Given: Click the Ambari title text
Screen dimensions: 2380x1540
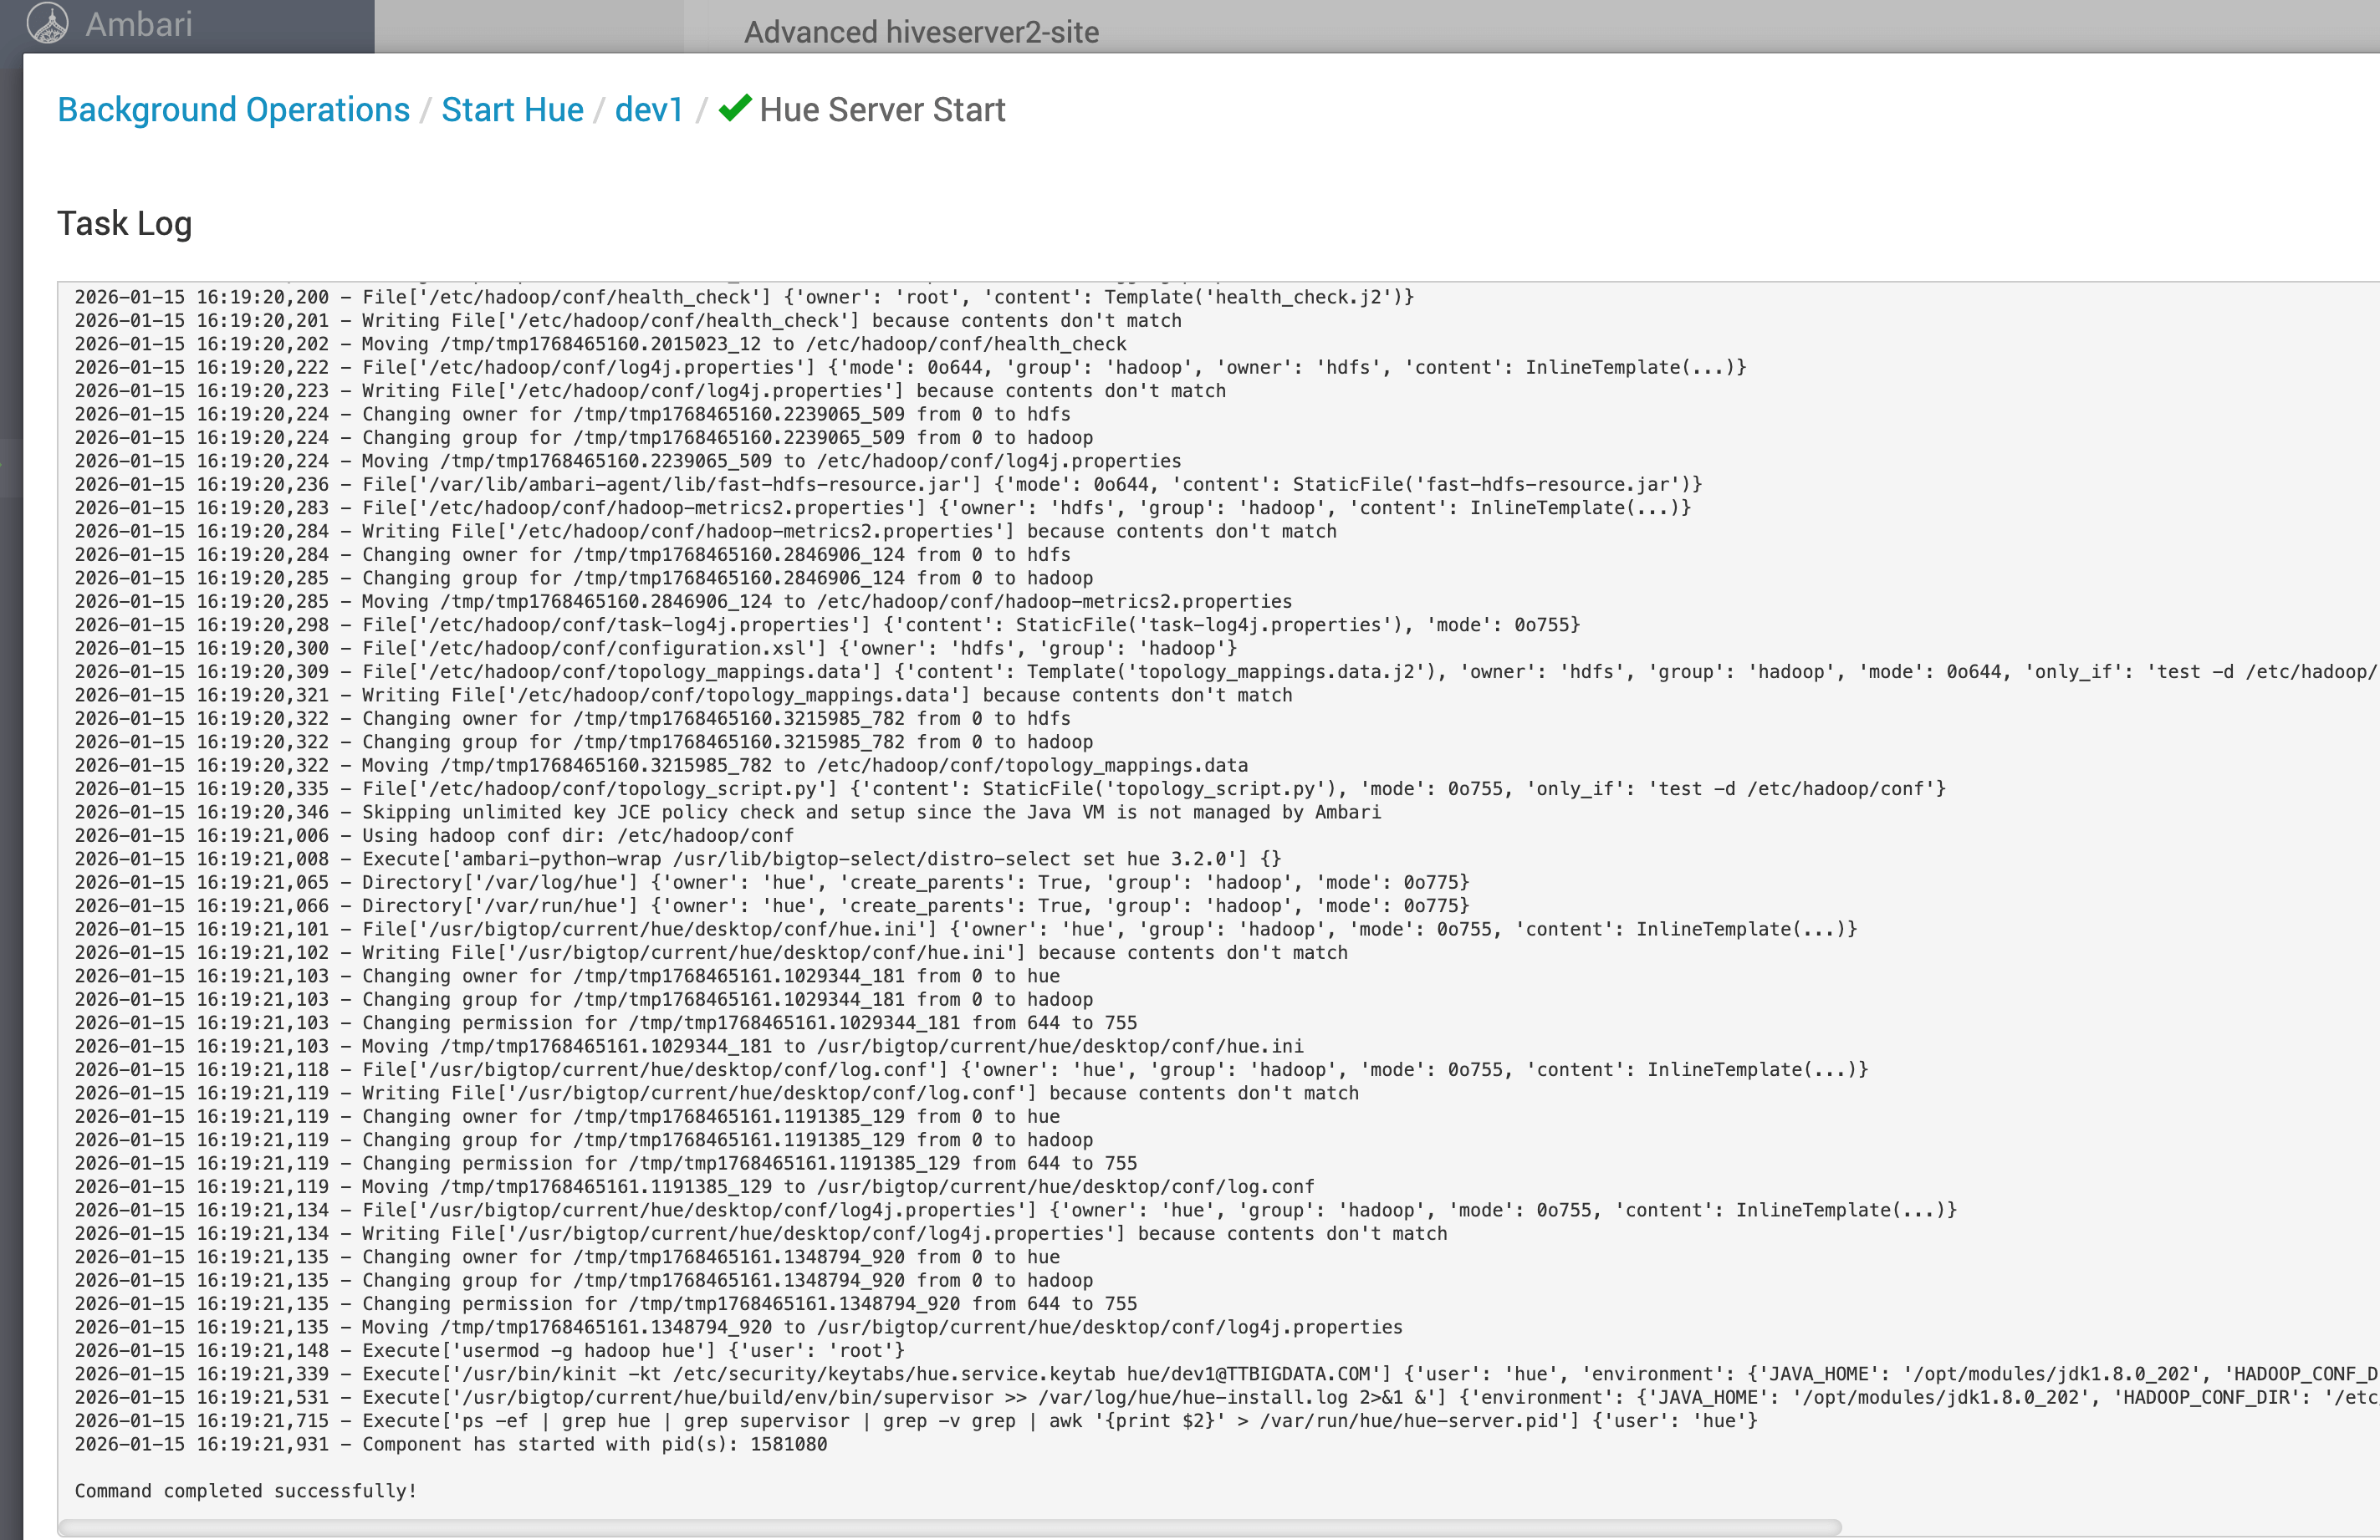Looking at the screenshot, I should [139, 24].
